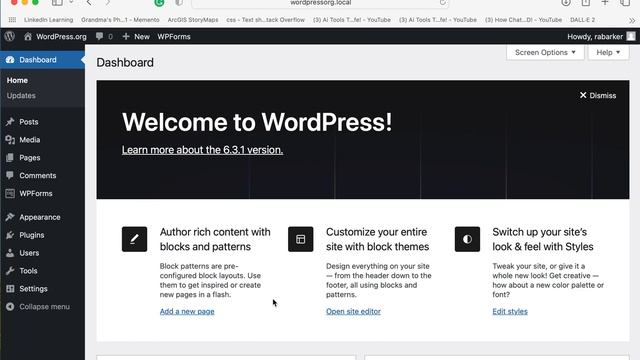Click the Collapse menu arrow icon

pyautogui.click(x=10, y=307)
